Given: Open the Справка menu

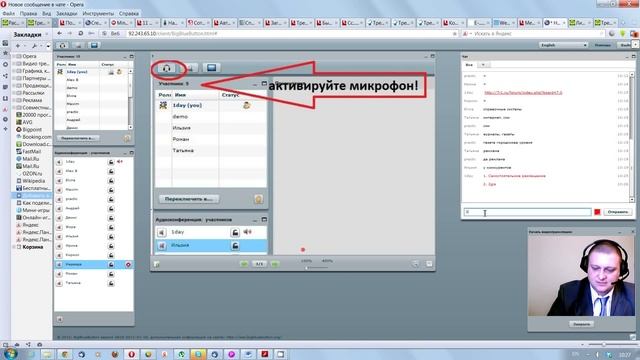Looking at the screenshot, I should click(129, 13).
